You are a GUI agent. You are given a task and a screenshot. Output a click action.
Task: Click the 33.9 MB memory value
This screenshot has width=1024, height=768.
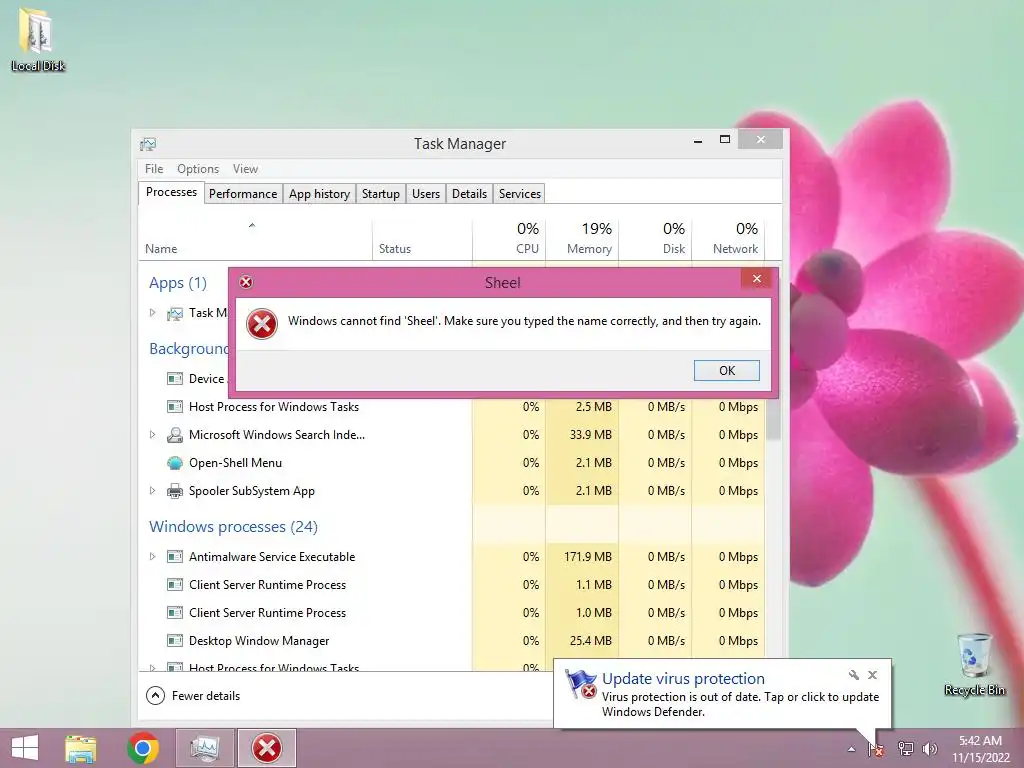click(x=590, y=434)
